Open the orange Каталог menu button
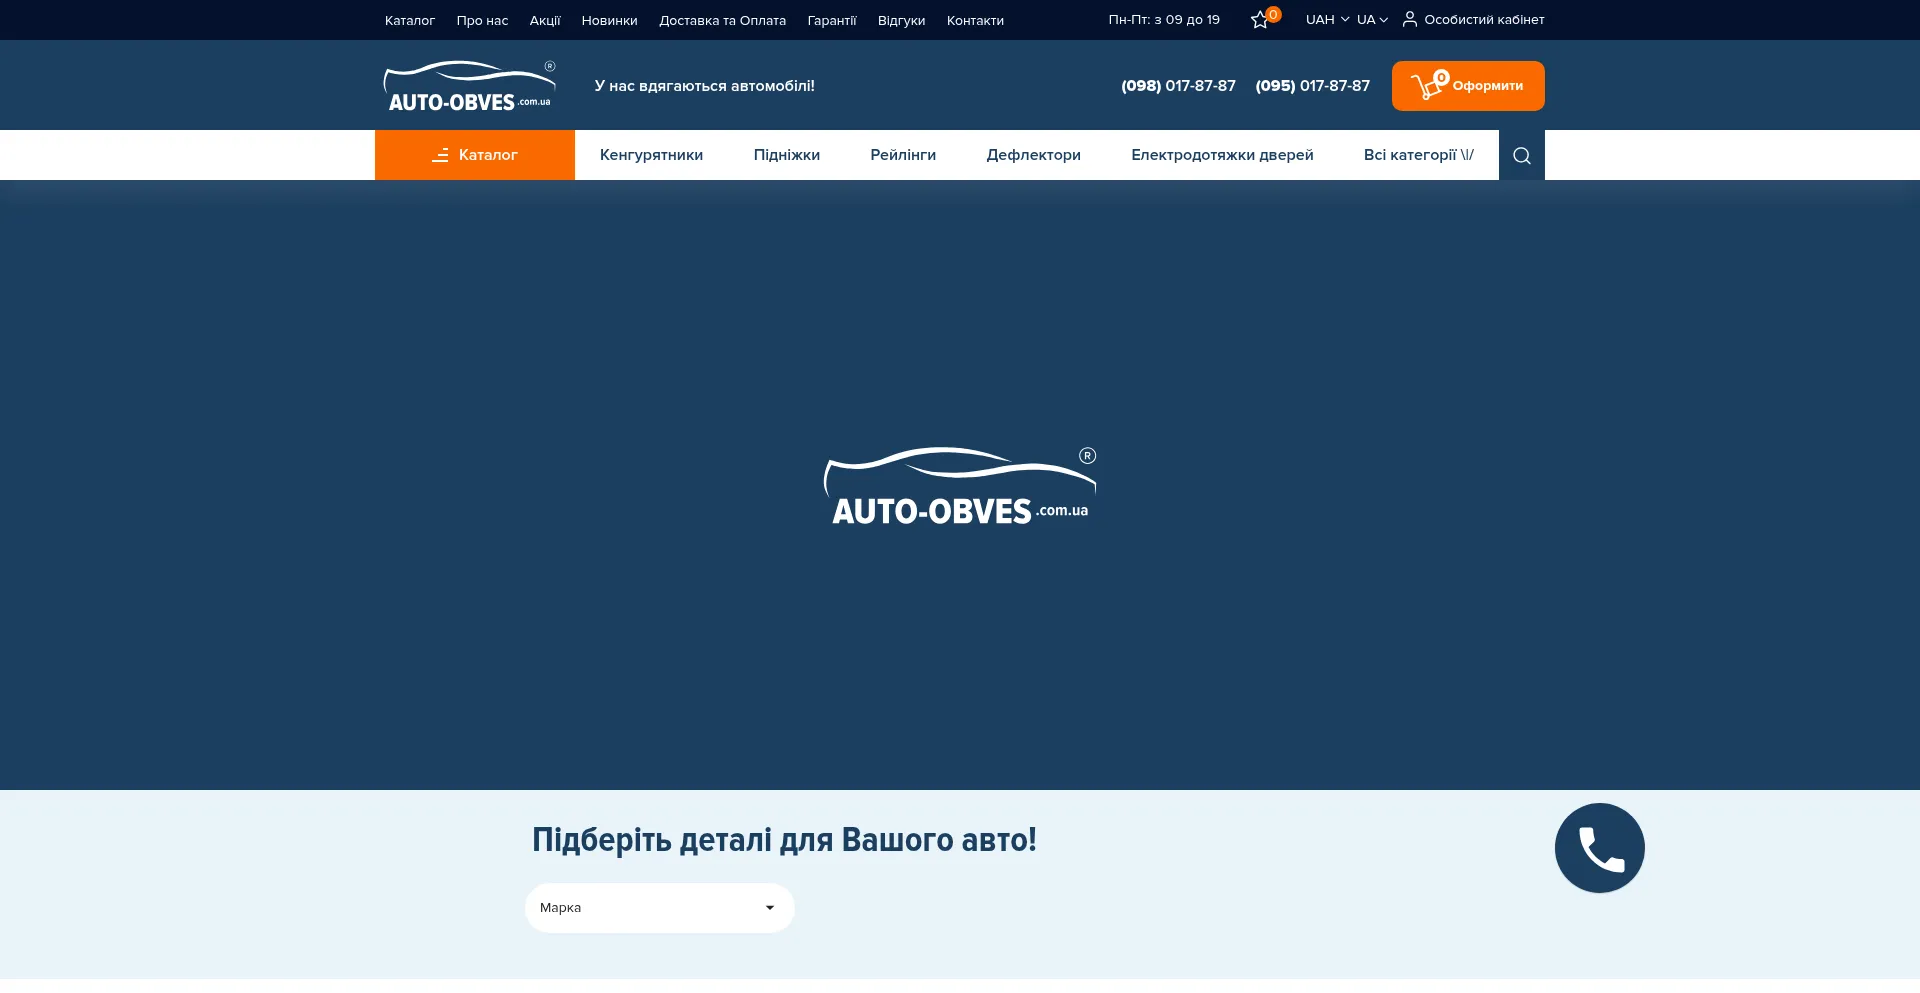Image resolution: width=1920 pixels, height=993 pixels. pyautogui.click(x=475, y=155)
